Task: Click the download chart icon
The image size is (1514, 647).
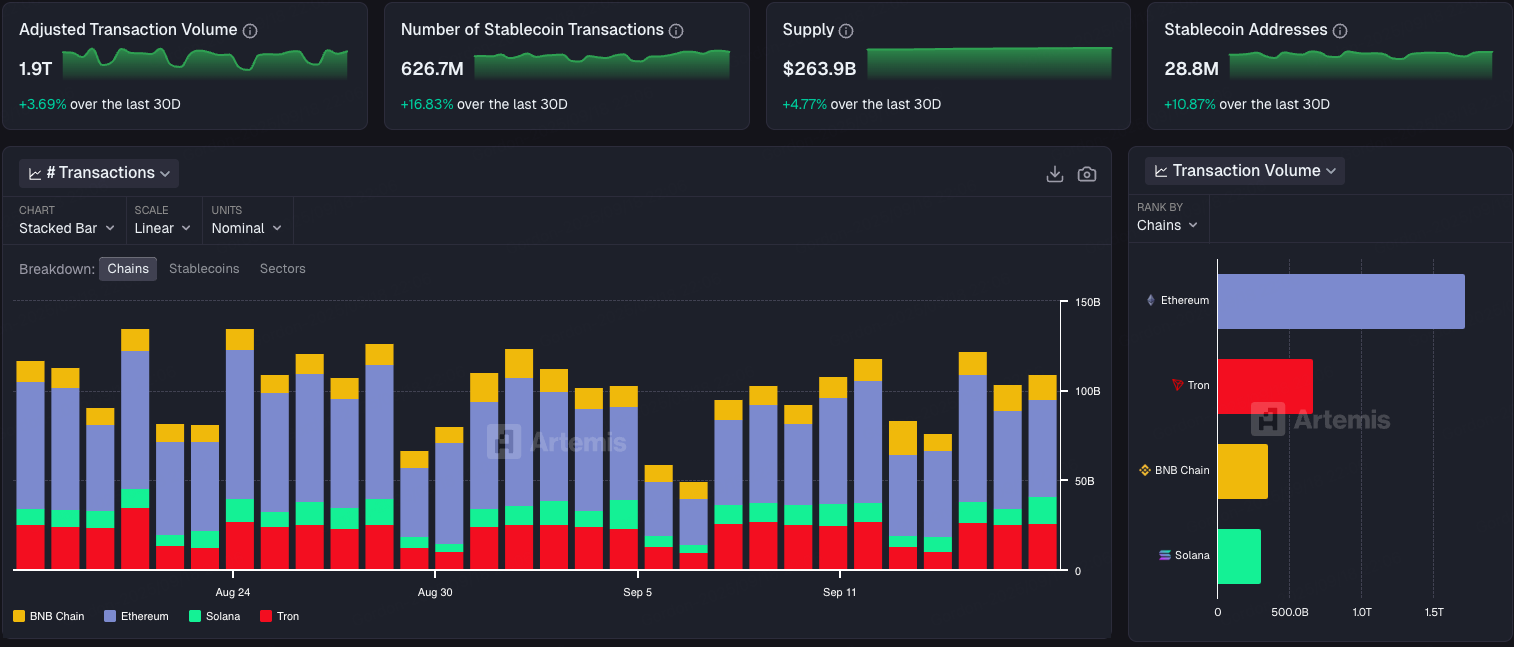Action: pos(1054,174)
